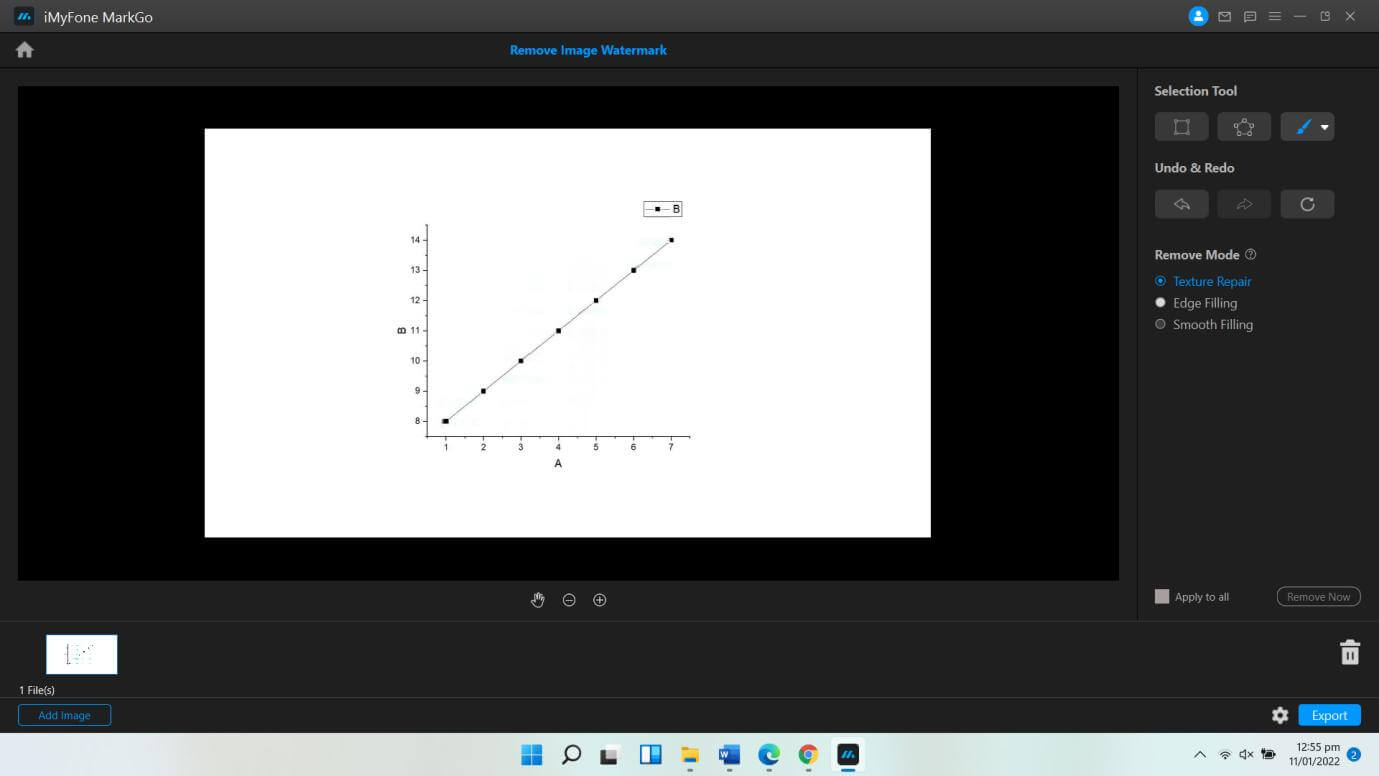1379x776 pixels.
Task: Click the Export button
Action: (x=1329, y=715)
